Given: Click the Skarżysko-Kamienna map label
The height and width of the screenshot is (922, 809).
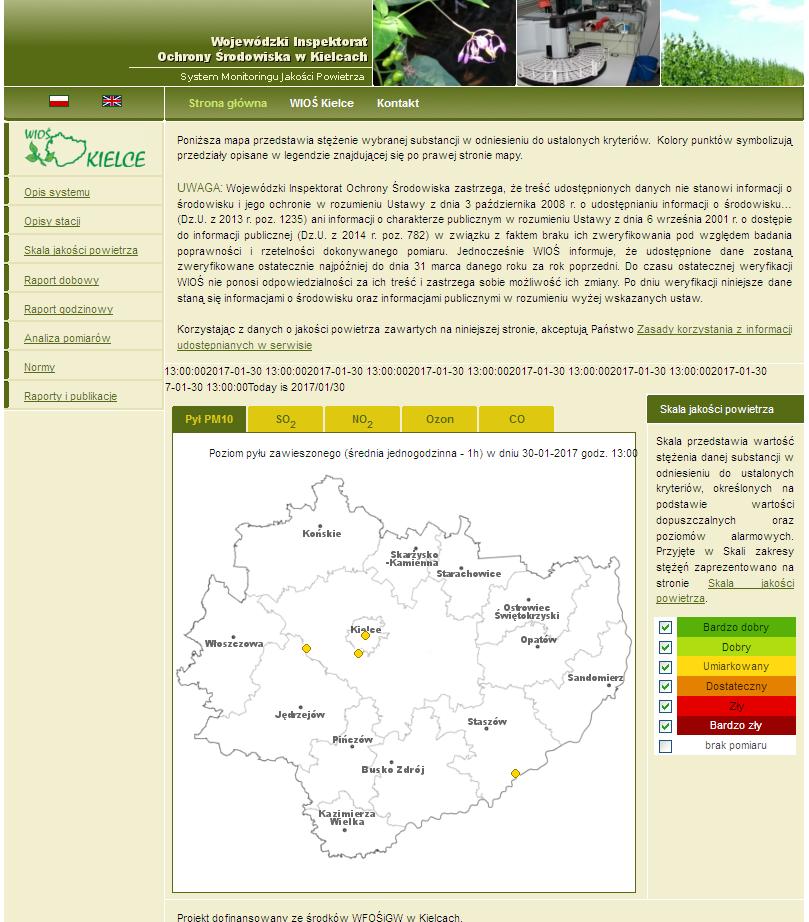Looking at the screenshot, I should click(413, 559).
